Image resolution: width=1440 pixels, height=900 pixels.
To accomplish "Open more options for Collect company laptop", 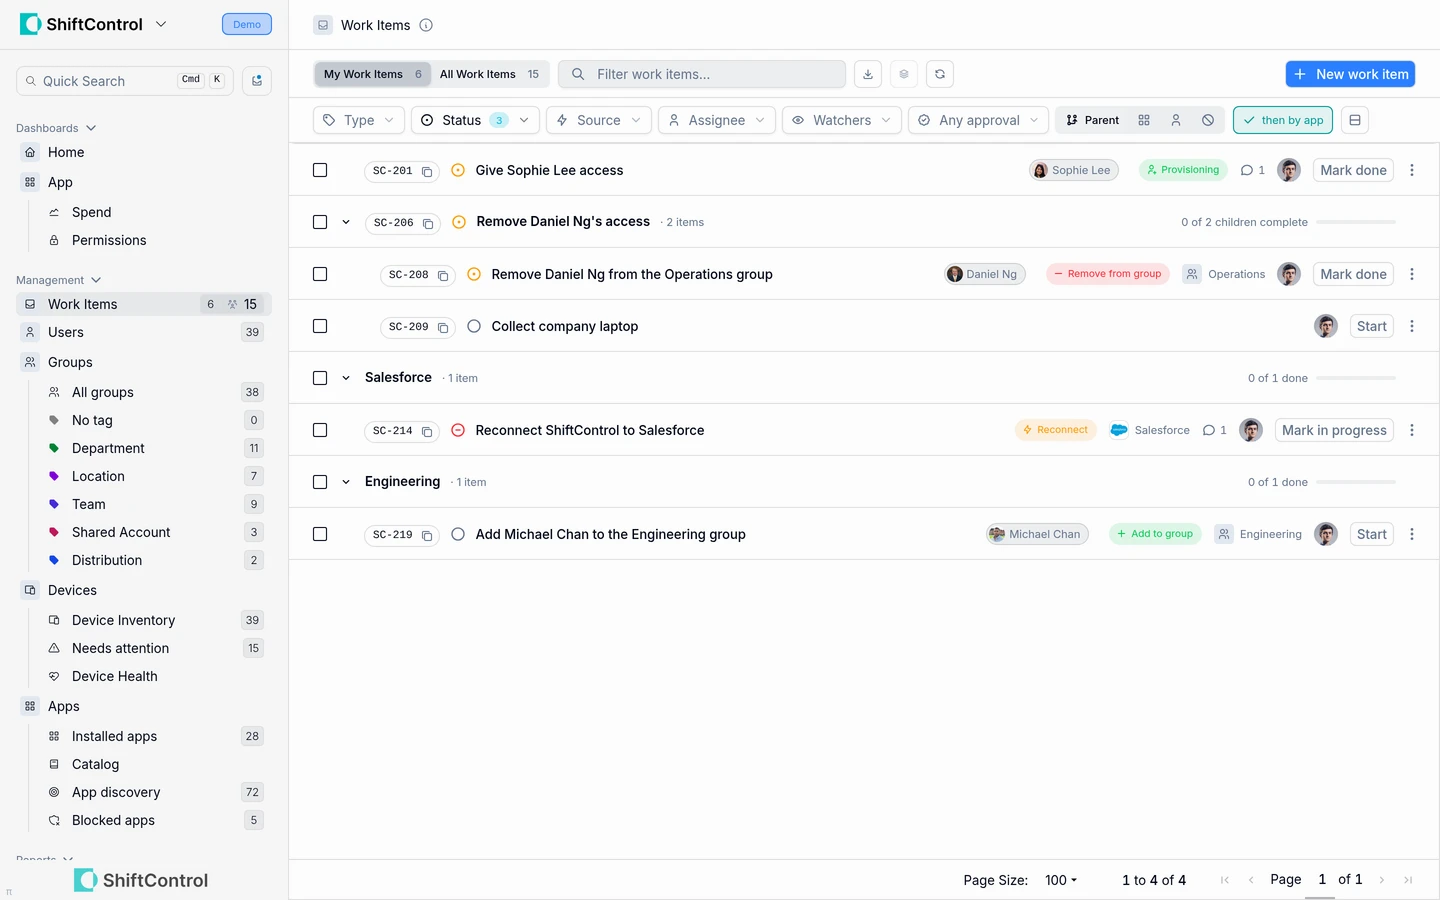I will pyautogui.click(x=1412, y=326).
